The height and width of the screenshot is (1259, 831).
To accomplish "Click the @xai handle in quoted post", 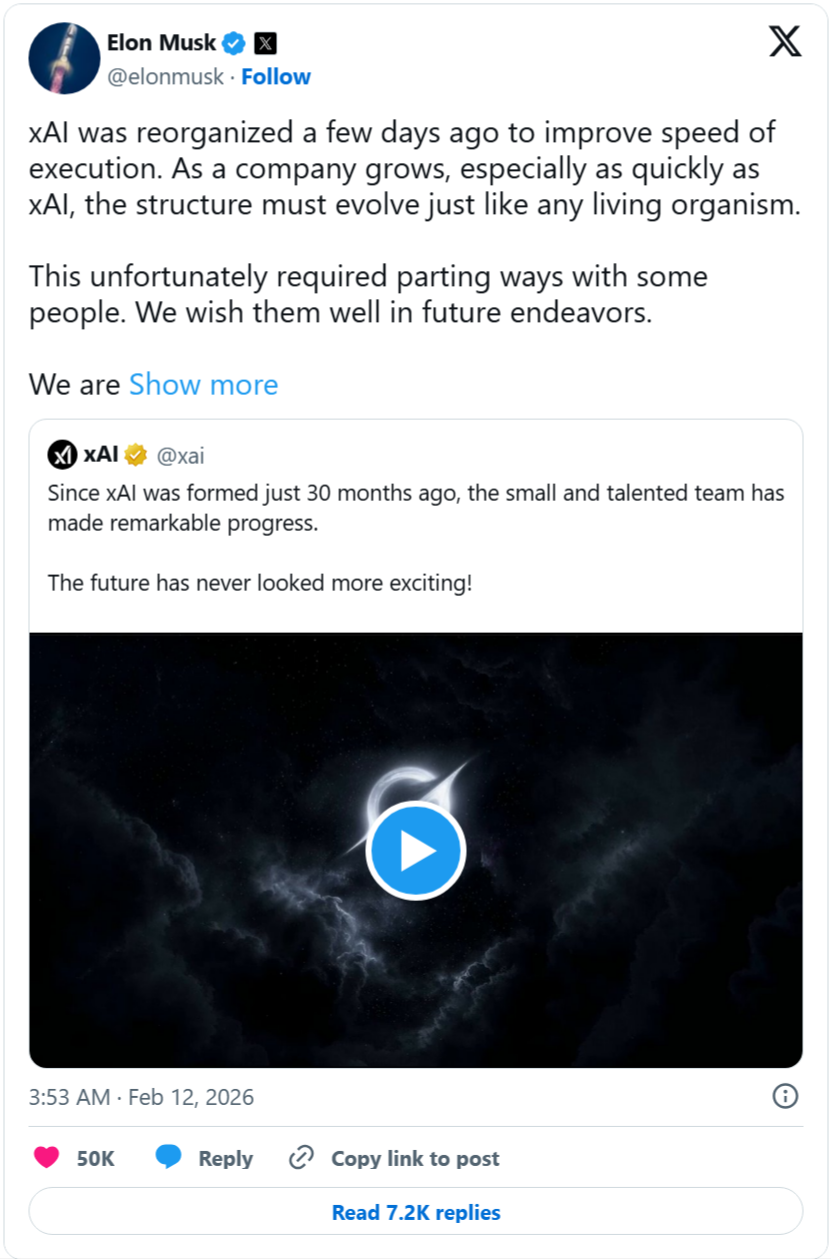I will click(181, 456).
